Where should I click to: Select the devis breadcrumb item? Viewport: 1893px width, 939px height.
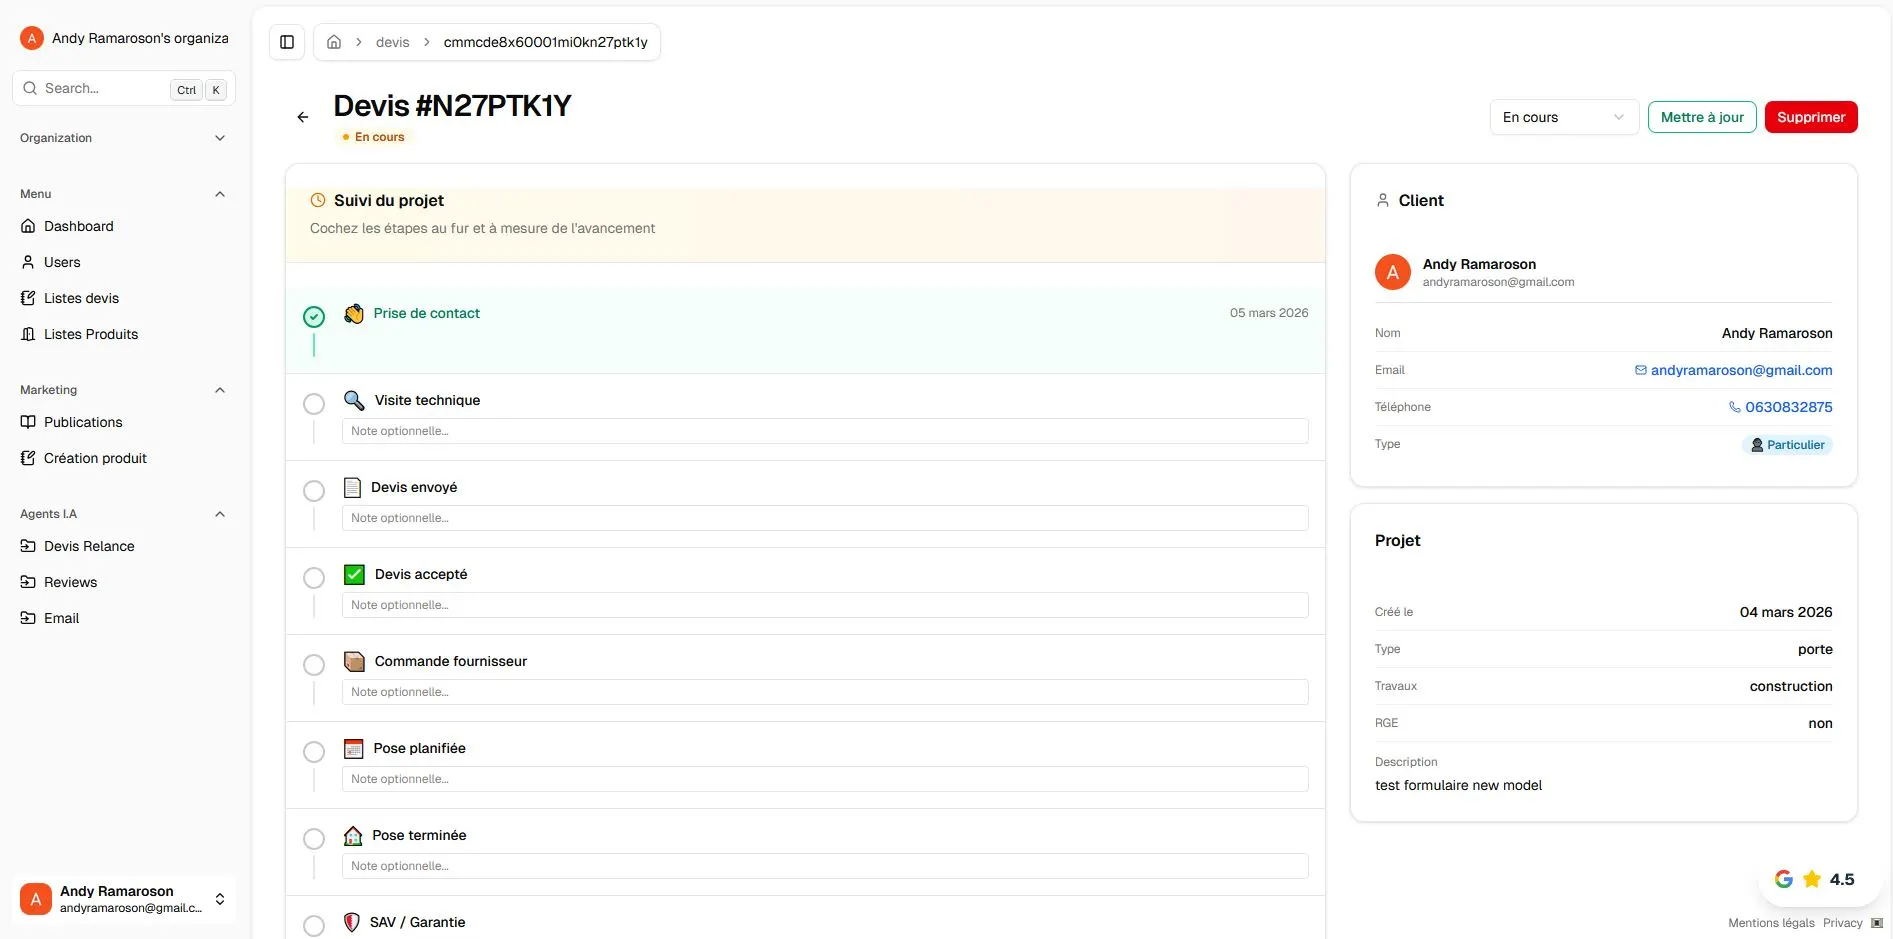[392, 41]
